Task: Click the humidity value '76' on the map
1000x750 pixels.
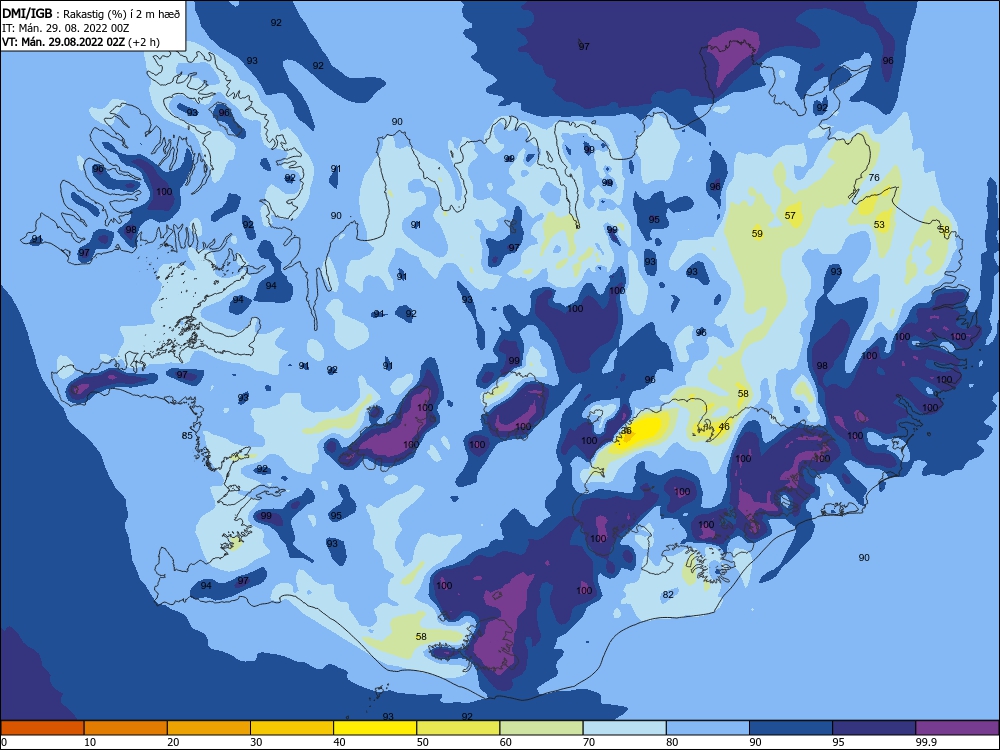Action: (x=874, y=177)
